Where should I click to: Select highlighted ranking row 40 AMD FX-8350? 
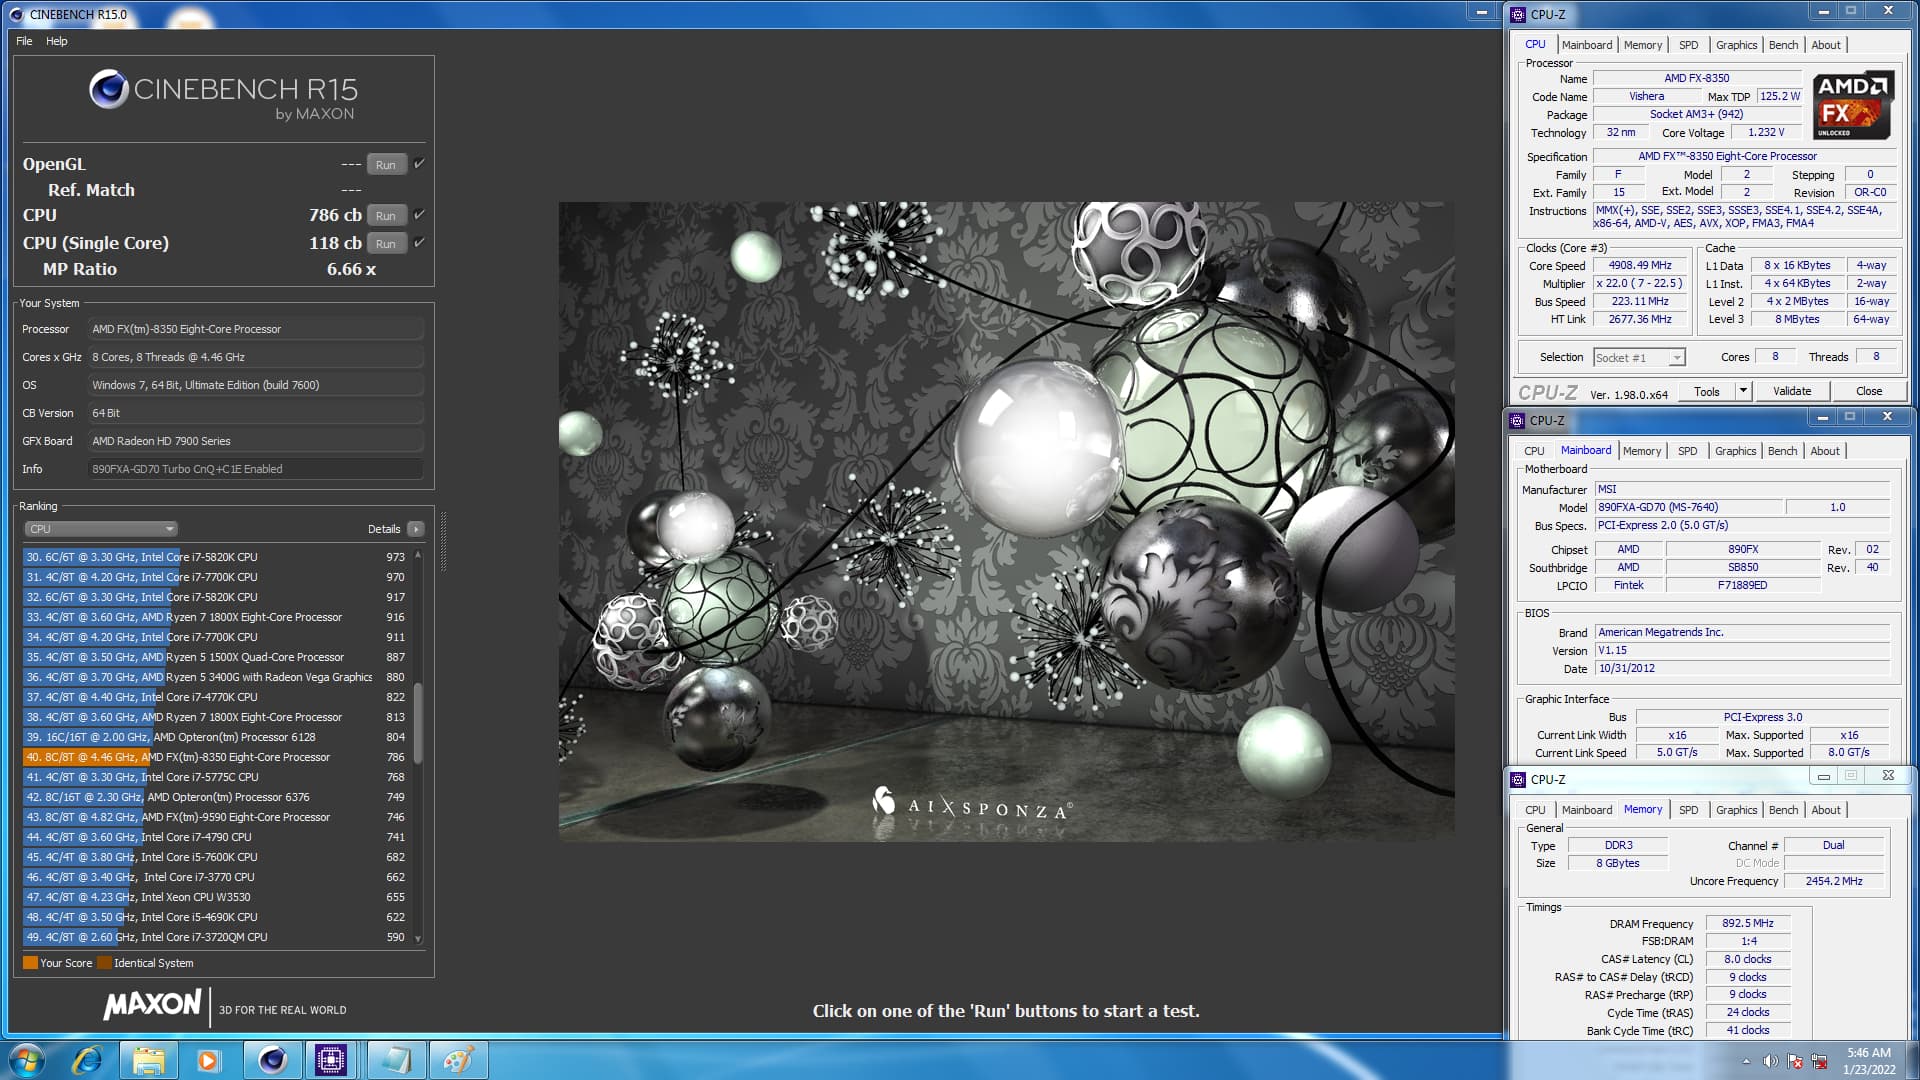(x=215, y=757)
